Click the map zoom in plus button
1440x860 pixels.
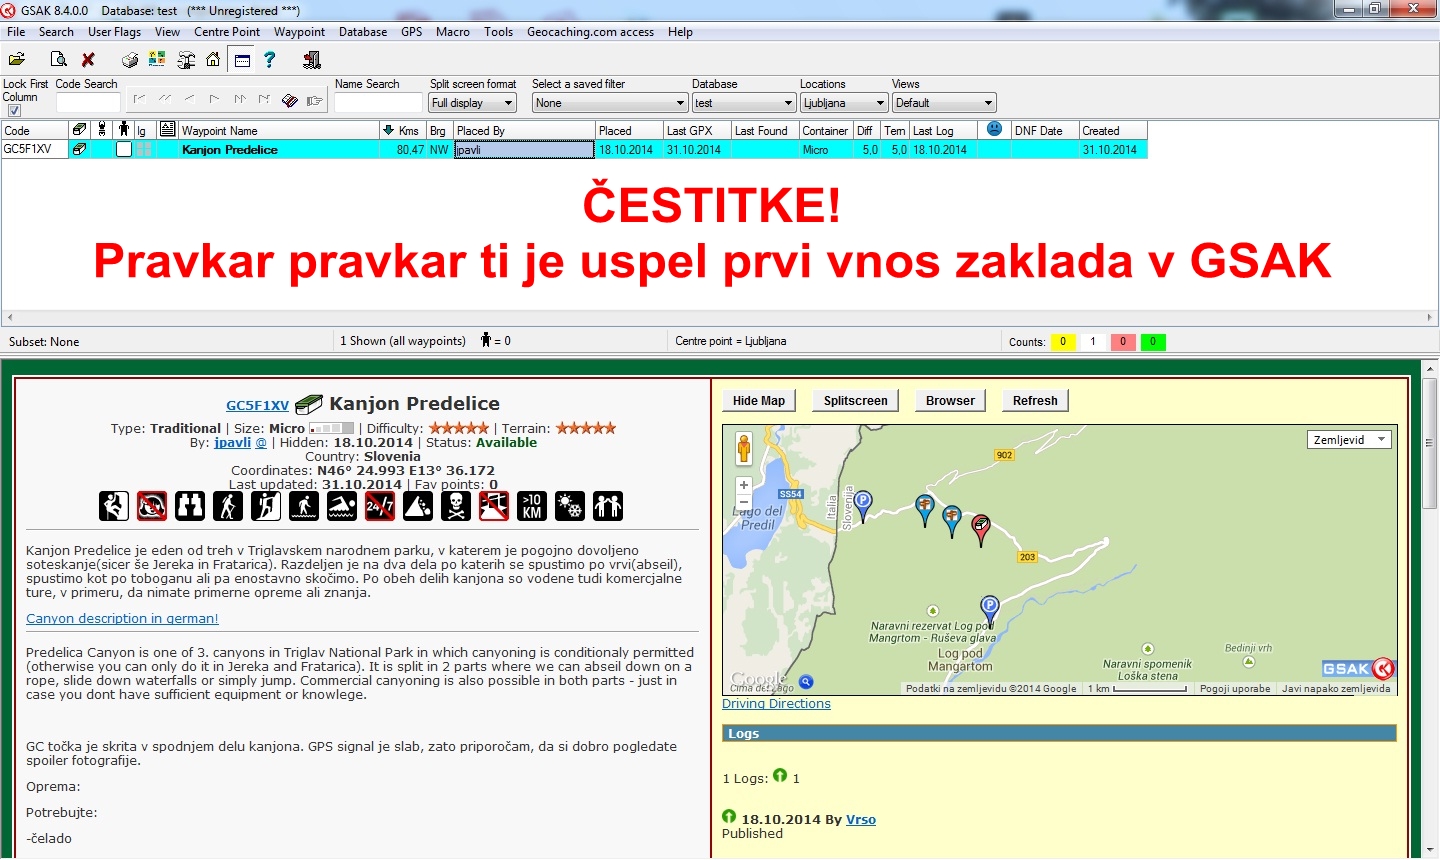[743, 485]
